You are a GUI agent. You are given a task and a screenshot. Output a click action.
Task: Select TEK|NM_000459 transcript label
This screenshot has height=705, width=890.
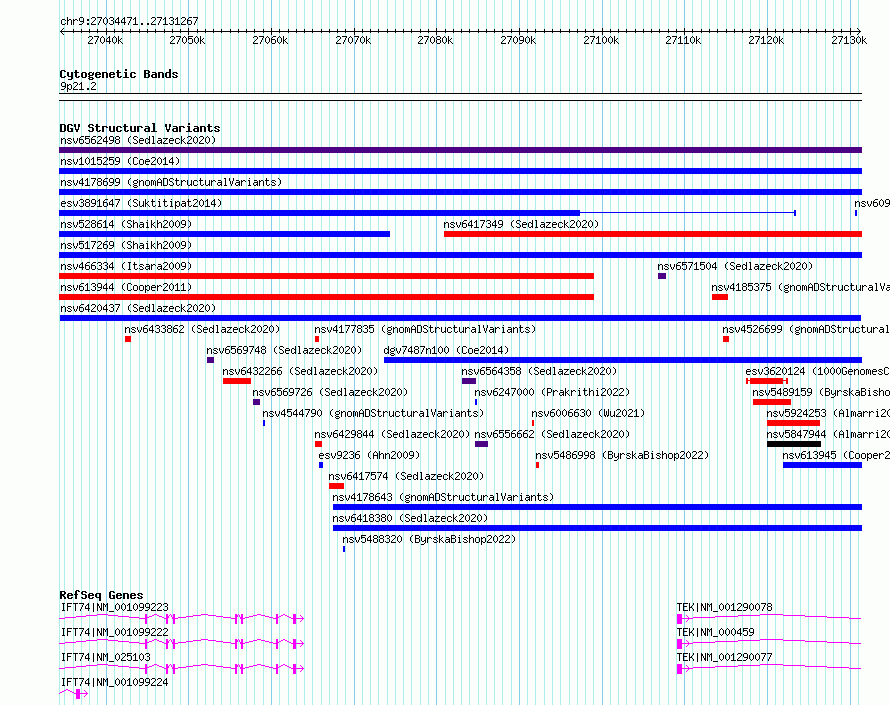tap(715, 632)
